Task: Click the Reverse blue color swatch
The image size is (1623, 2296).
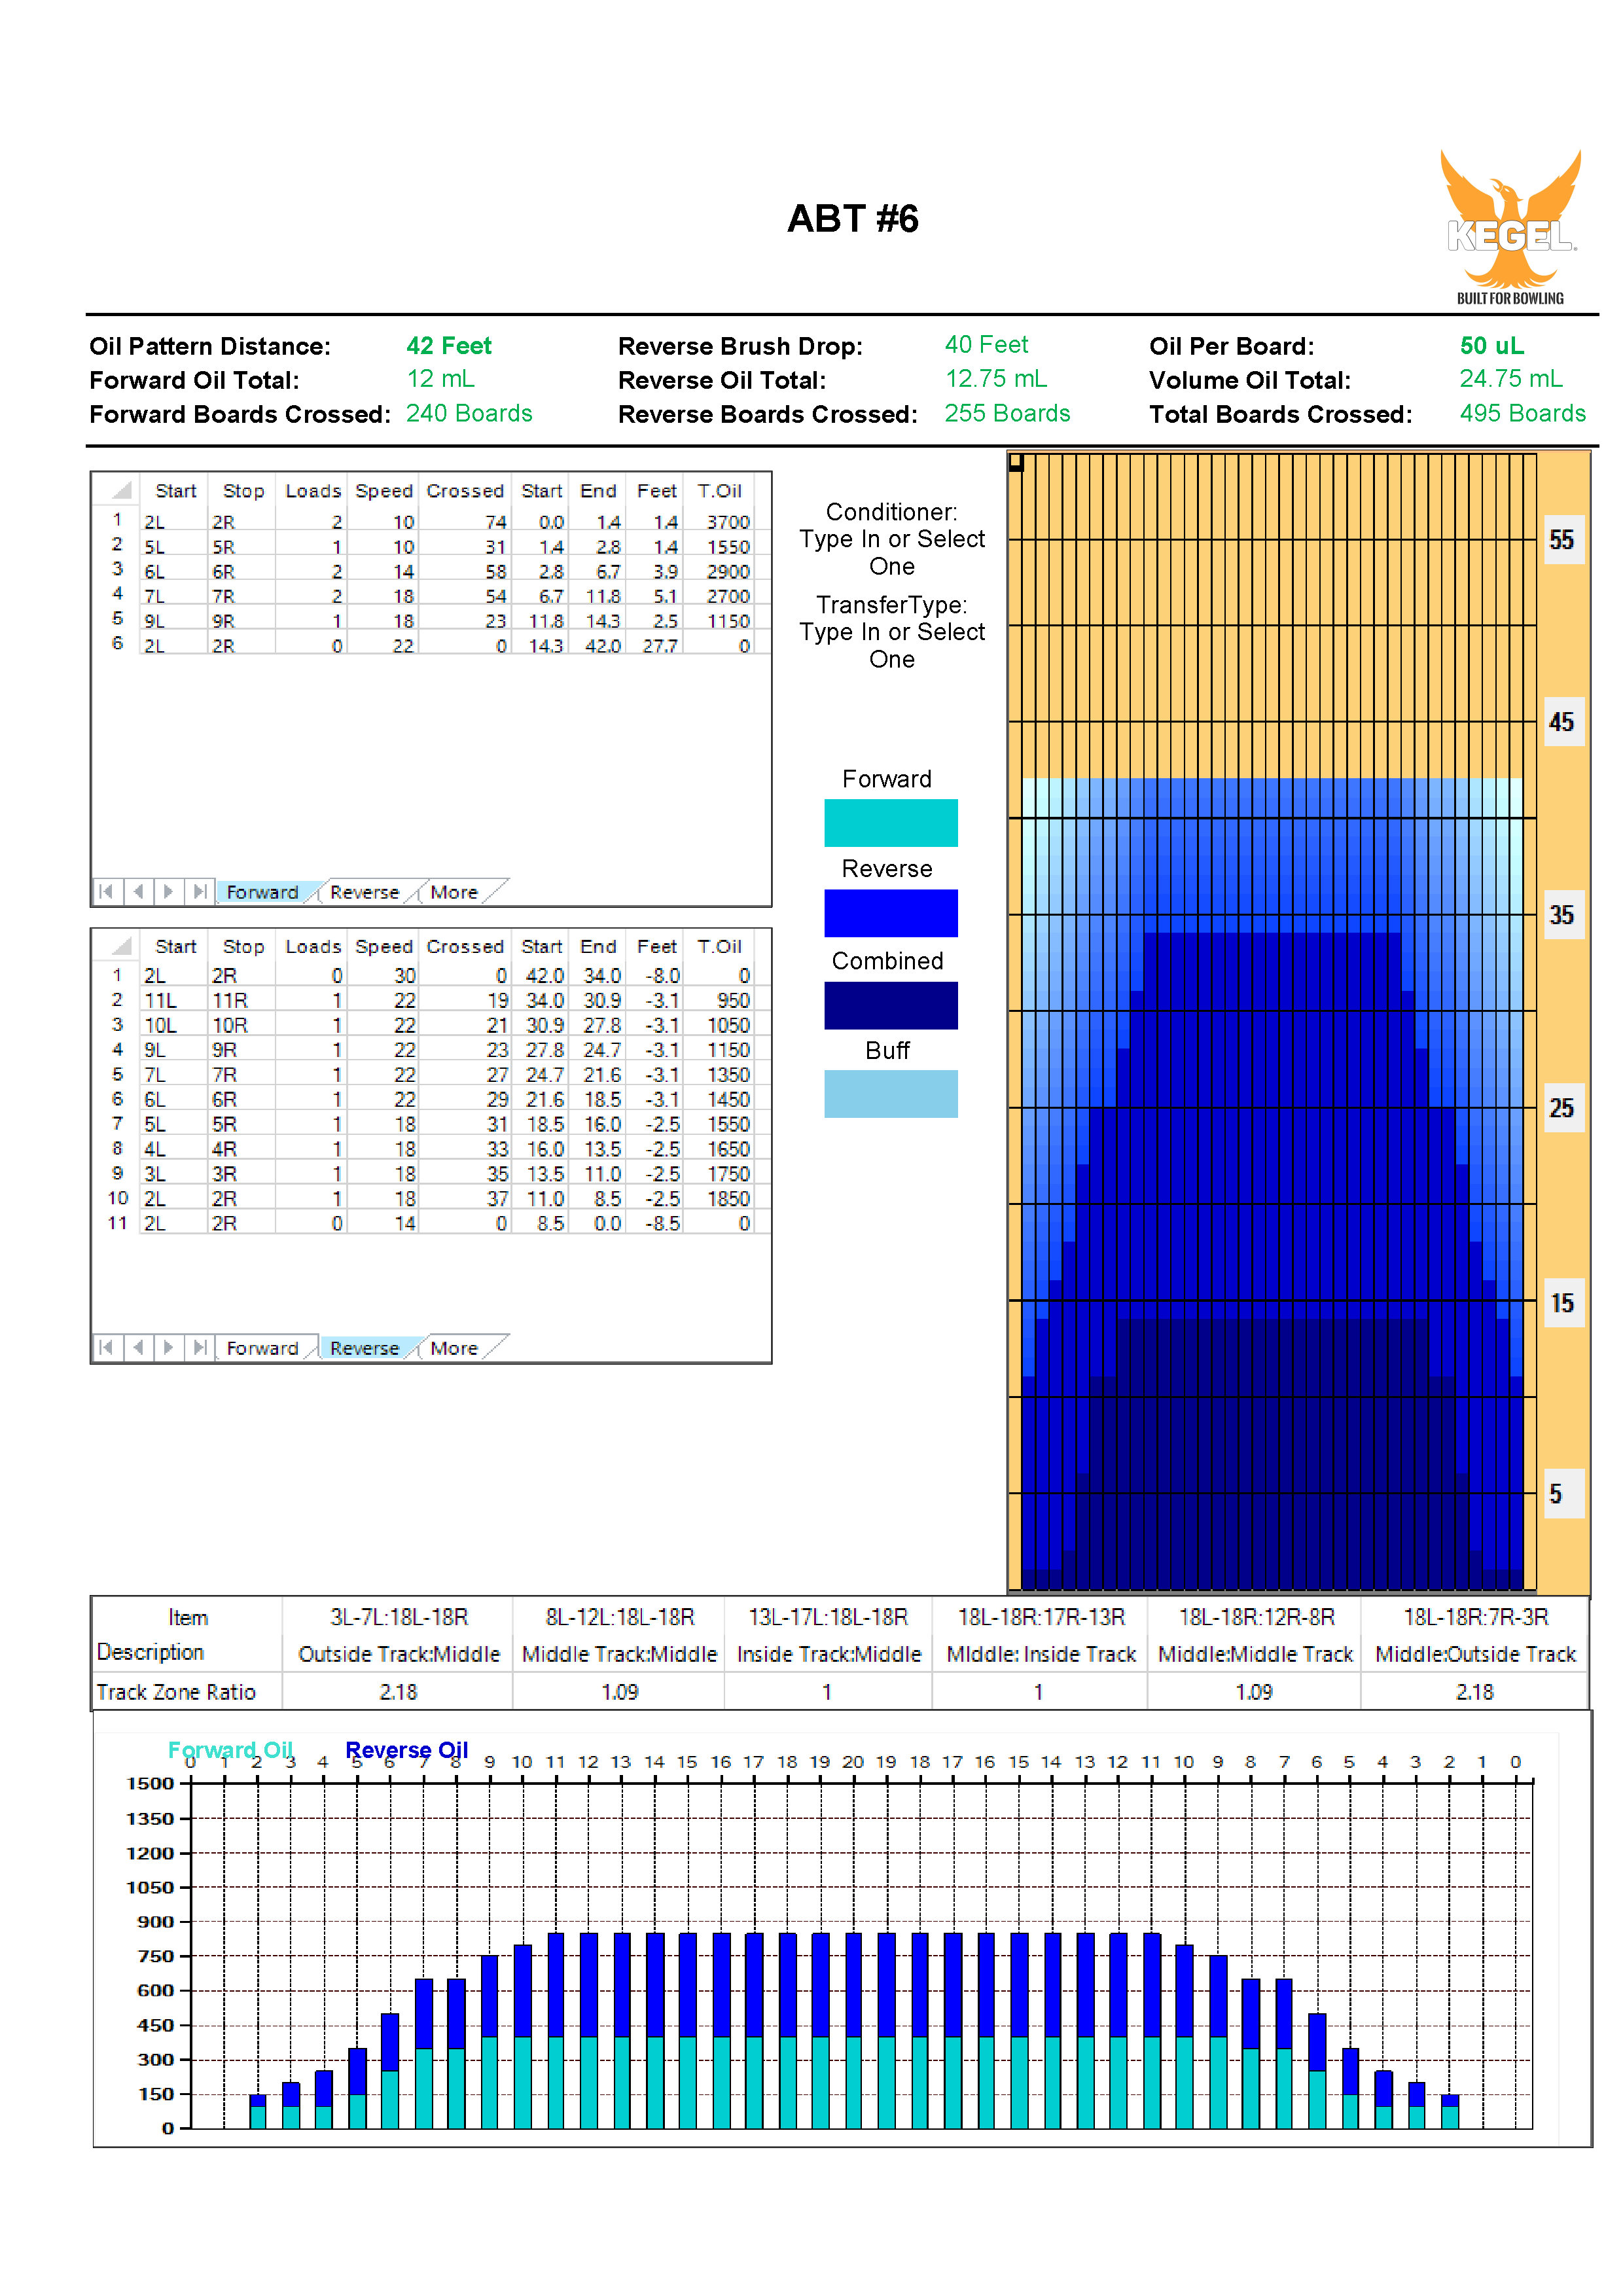Action: point(890,913)
